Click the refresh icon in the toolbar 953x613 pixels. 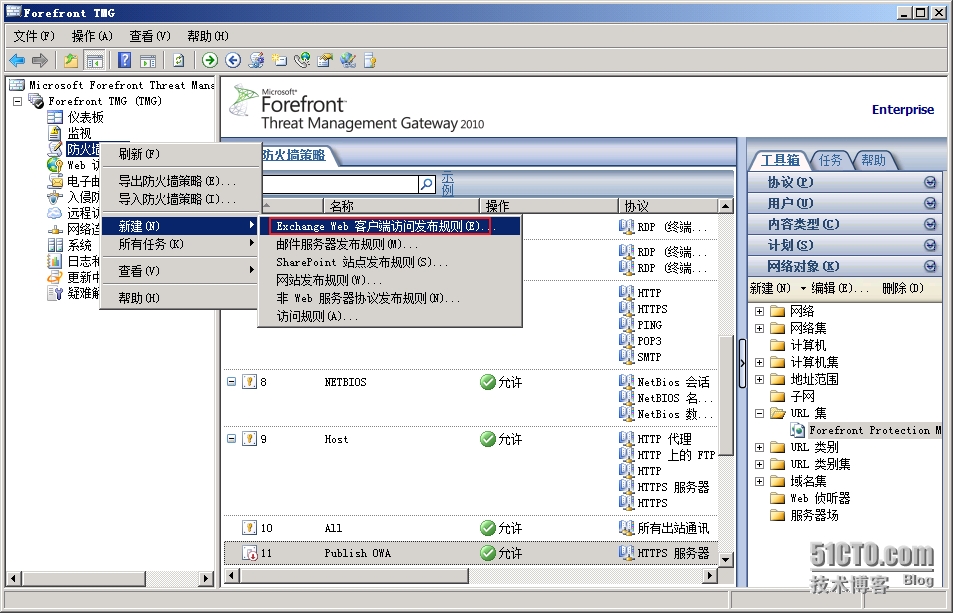(178, 60)
